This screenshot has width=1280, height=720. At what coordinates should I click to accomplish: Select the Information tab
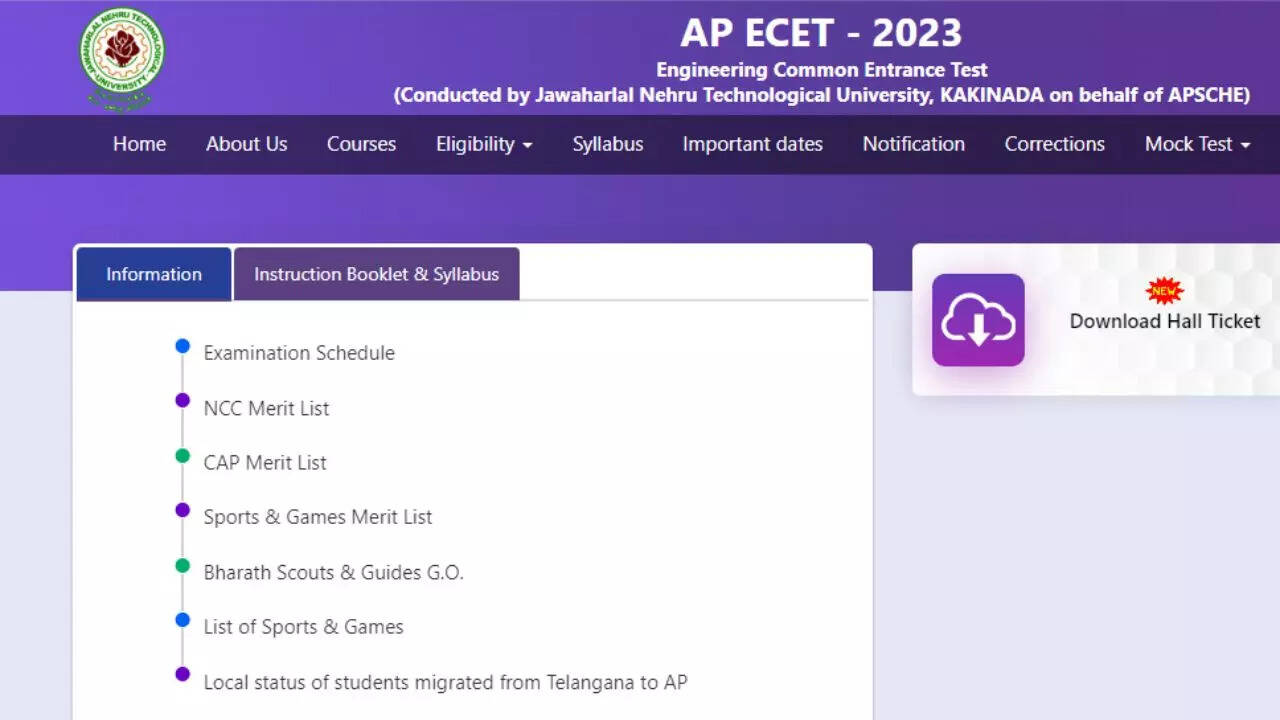tap(154, 274)
